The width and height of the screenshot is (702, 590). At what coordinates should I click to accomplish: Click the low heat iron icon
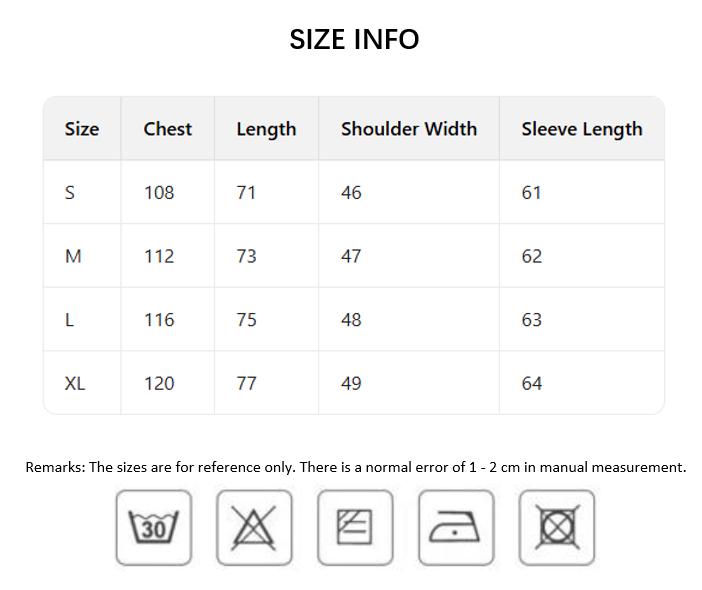[456, 527]
